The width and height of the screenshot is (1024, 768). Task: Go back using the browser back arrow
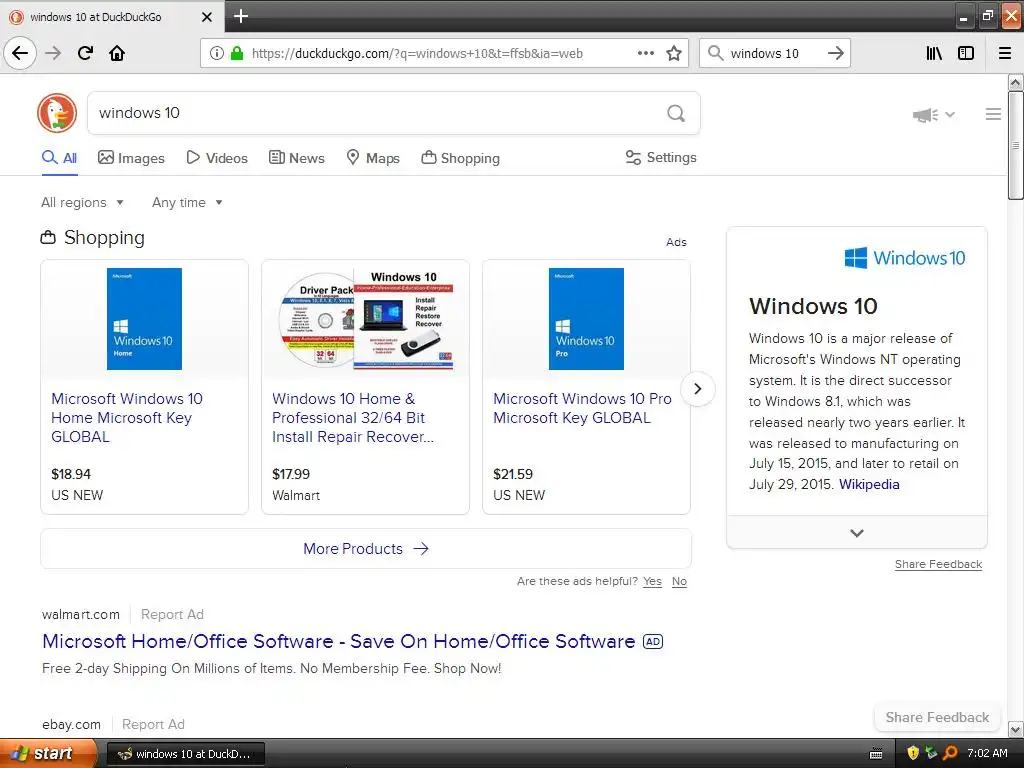(20, 53)
